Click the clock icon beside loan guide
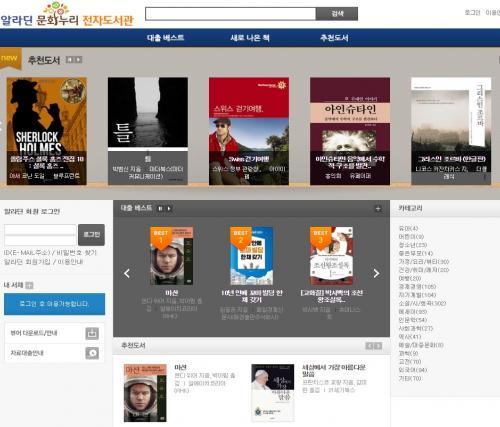The height and width of the screenshot is (427, 500). pos(92,353)
